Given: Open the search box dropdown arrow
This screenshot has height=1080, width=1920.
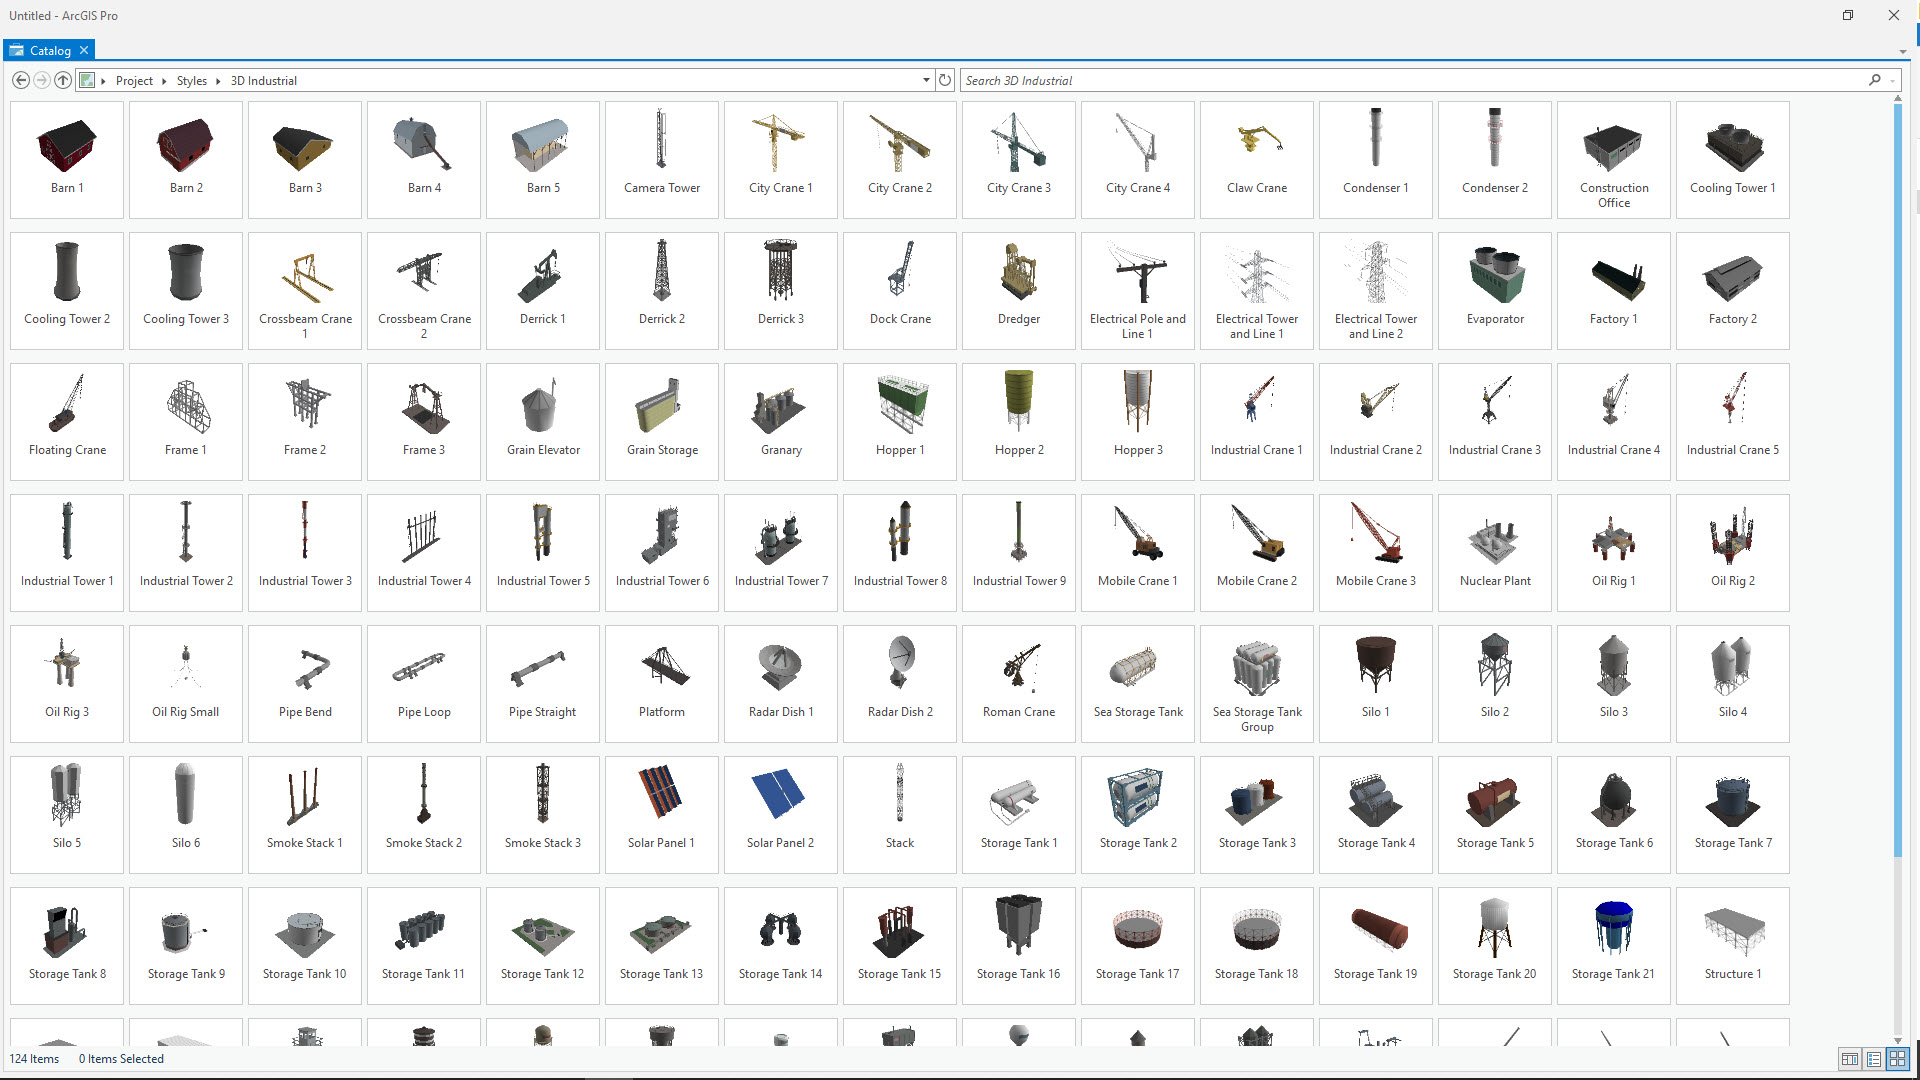Looking at the screenshot, I should (1890, 80).
